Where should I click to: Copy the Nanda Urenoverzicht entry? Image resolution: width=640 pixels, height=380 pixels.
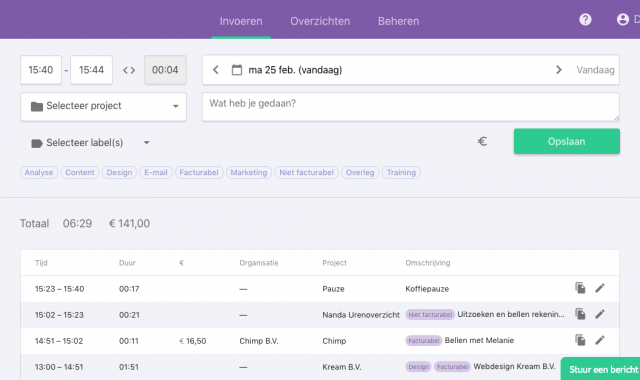[580, 314]
